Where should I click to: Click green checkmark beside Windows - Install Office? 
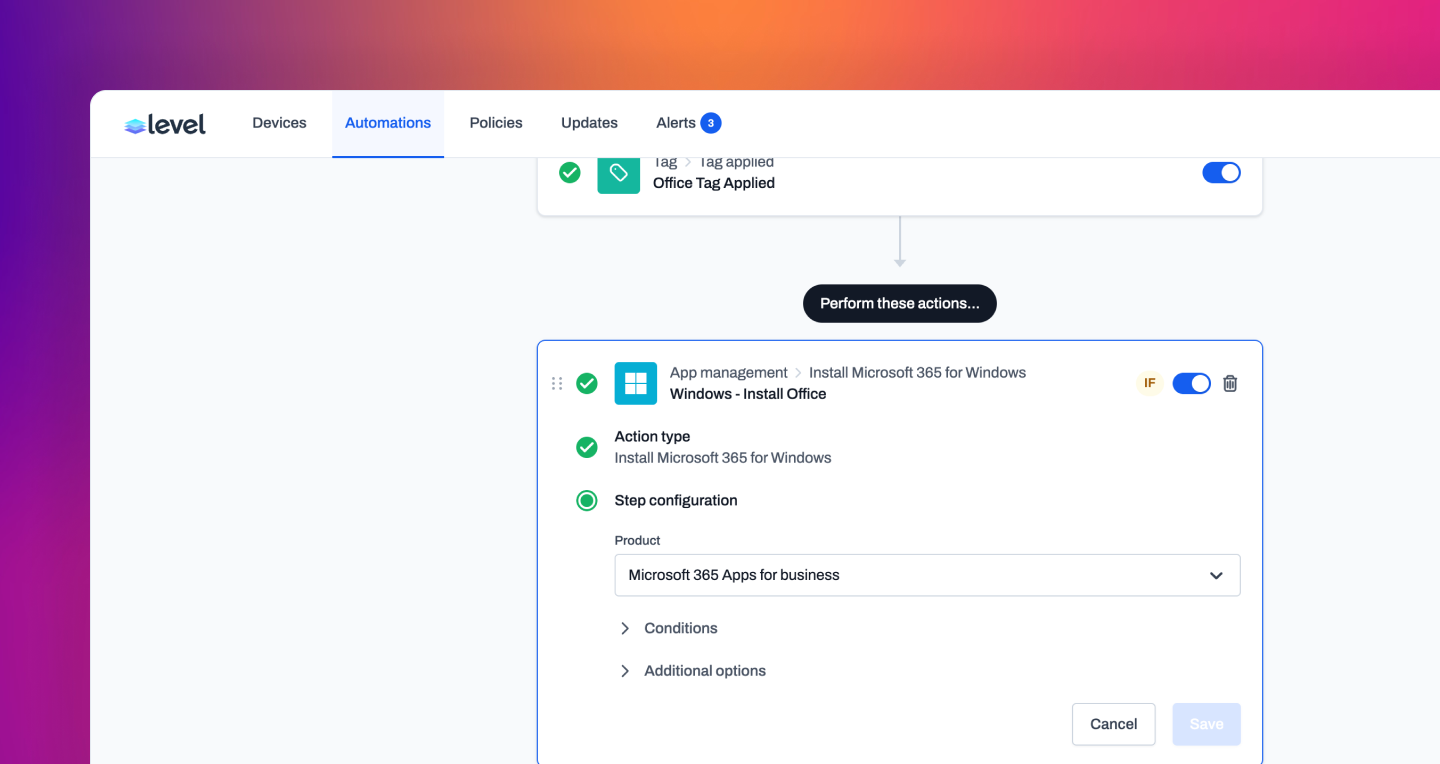pyautogui.click(x=587, y=383)
